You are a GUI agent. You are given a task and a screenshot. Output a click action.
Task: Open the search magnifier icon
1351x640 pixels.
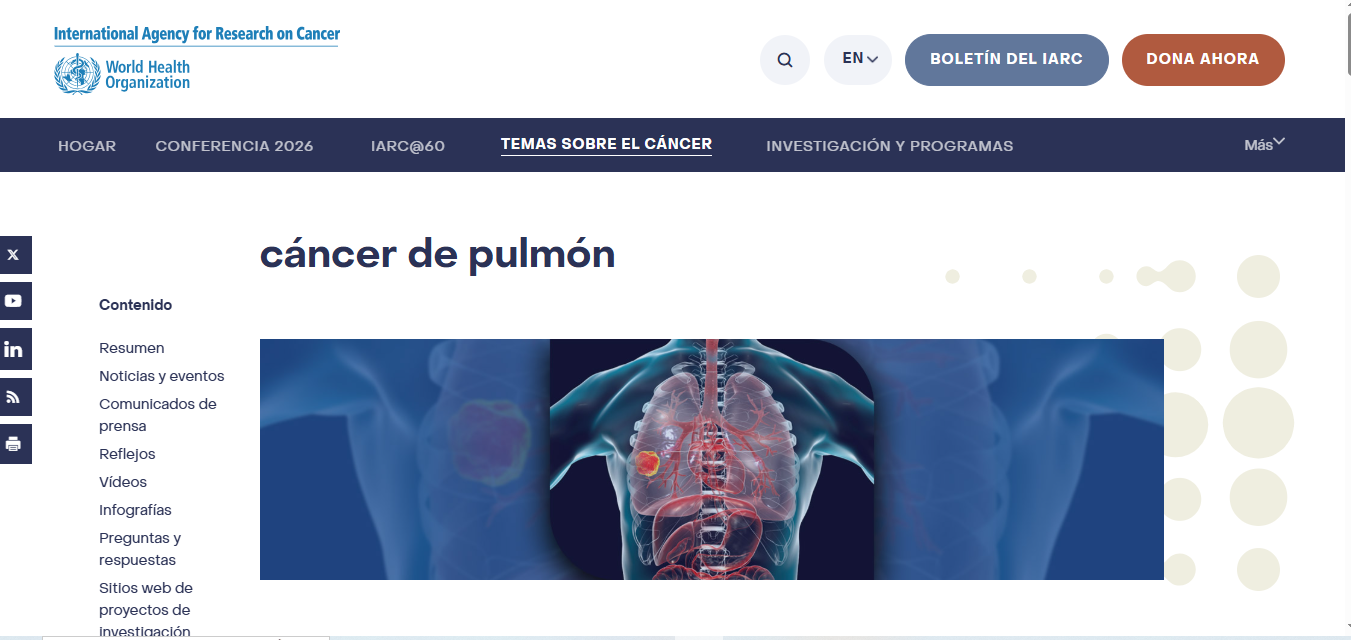click(785, 60)
